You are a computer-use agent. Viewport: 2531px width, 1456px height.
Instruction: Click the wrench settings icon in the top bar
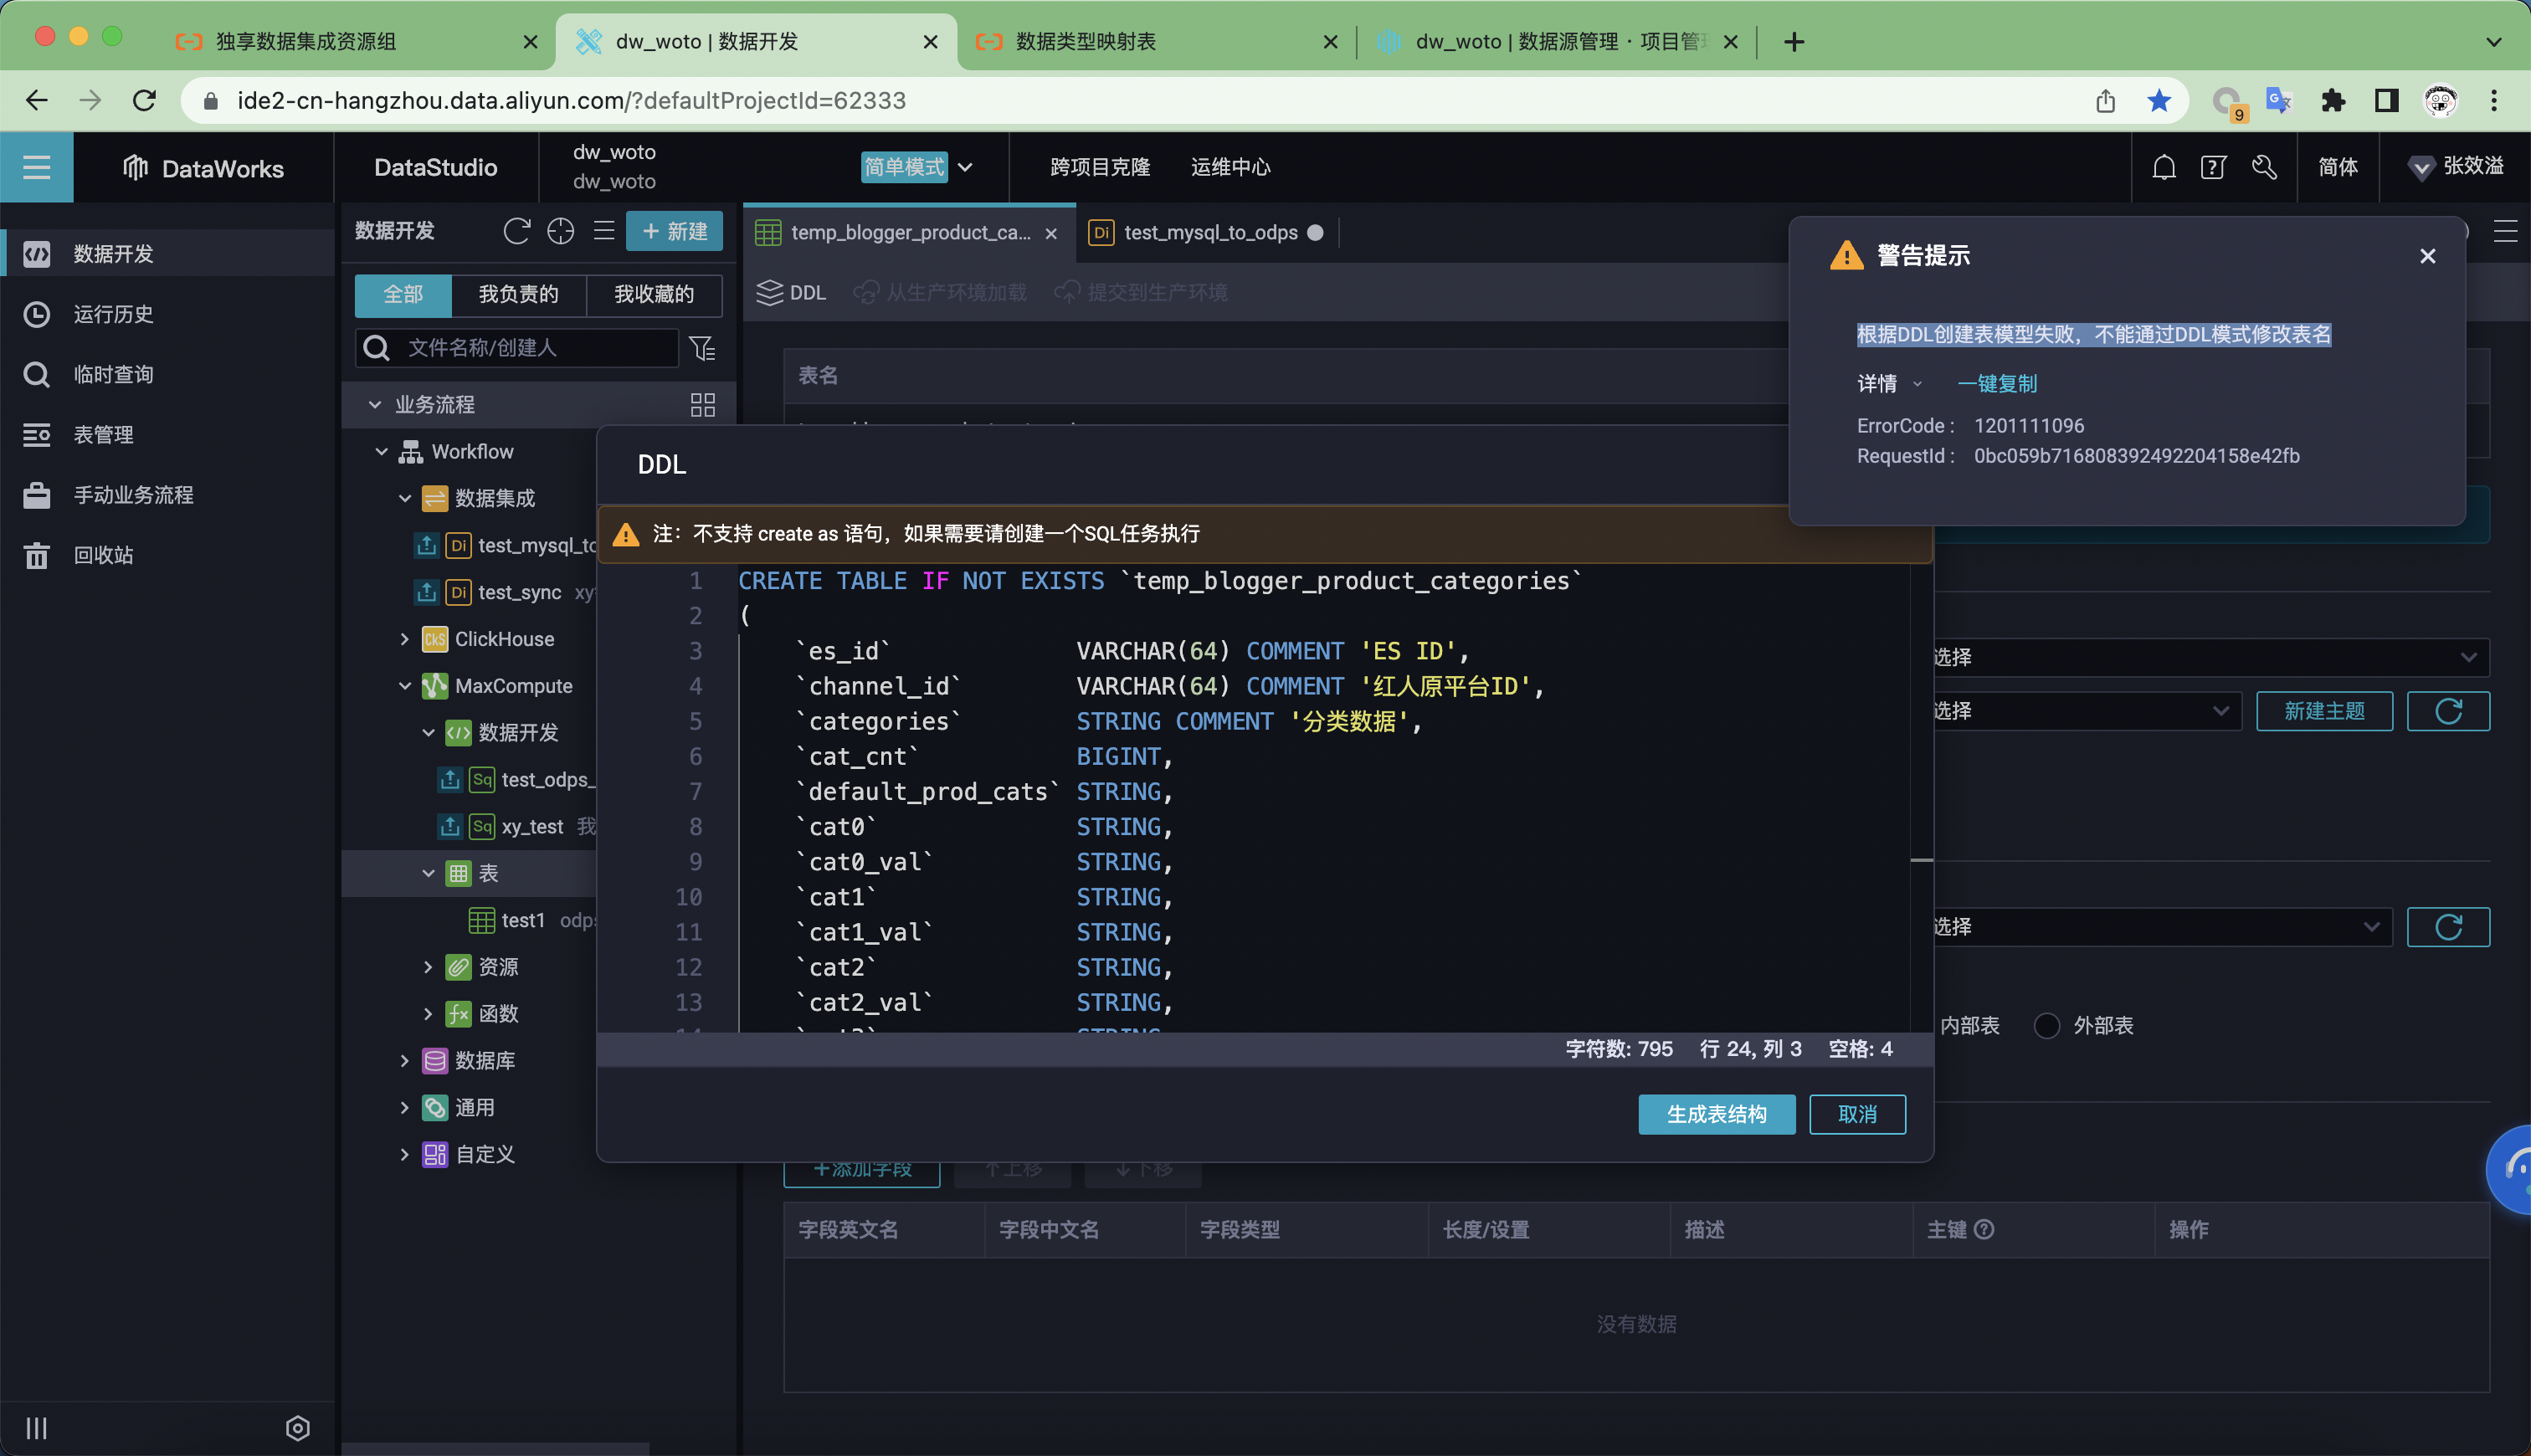coord(2264,167)
